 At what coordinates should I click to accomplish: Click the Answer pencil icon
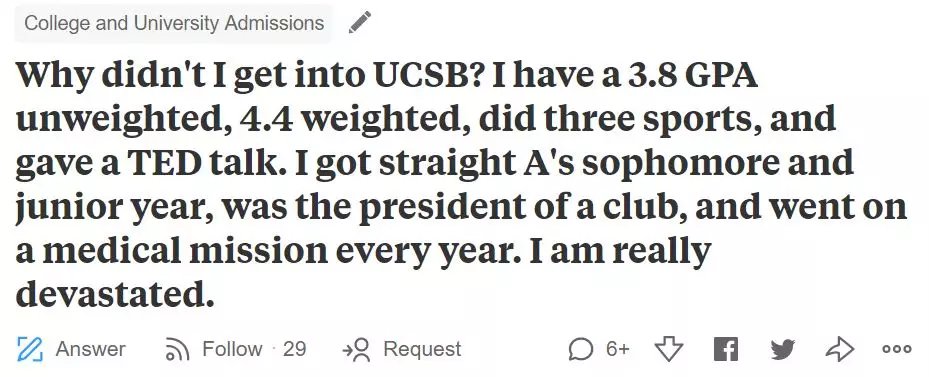[x=28, y=349]
